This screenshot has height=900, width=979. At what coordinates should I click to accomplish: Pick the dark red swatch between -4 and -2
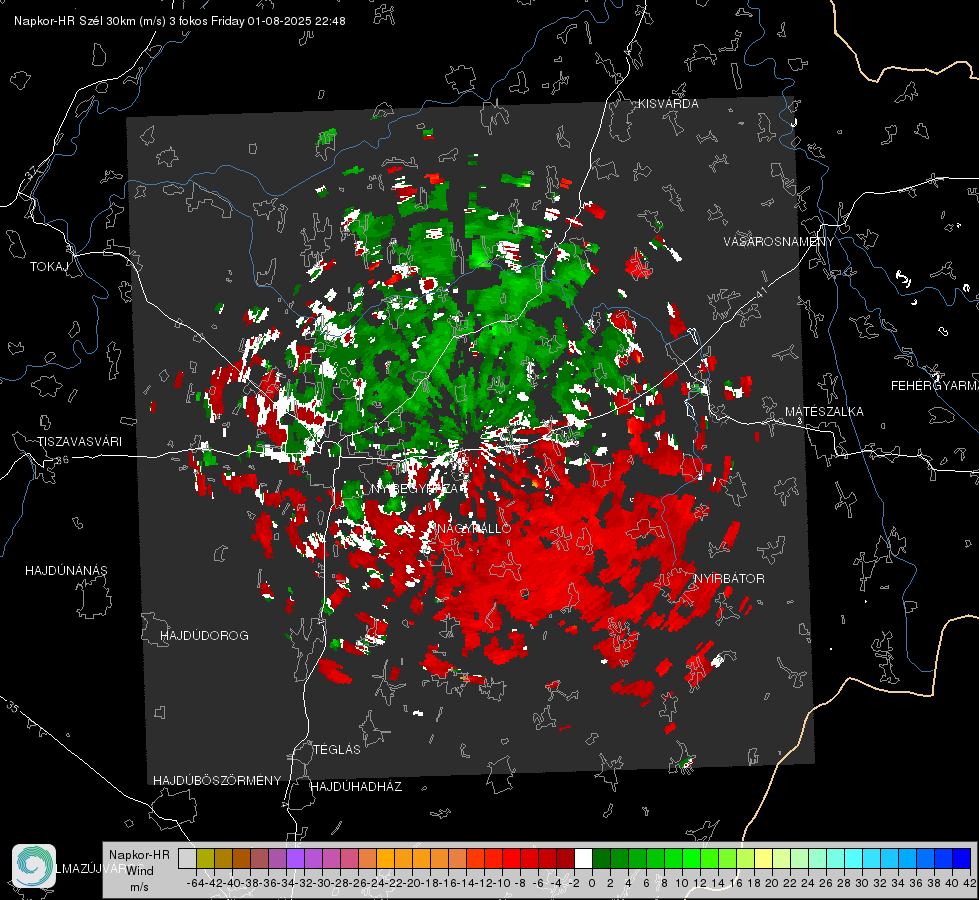pos(565,858)
